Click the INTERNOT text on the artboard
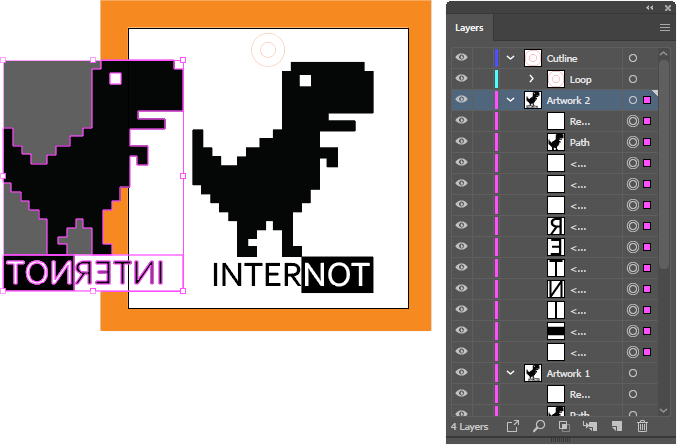The image size is (677, 445). tap(293, 275)
